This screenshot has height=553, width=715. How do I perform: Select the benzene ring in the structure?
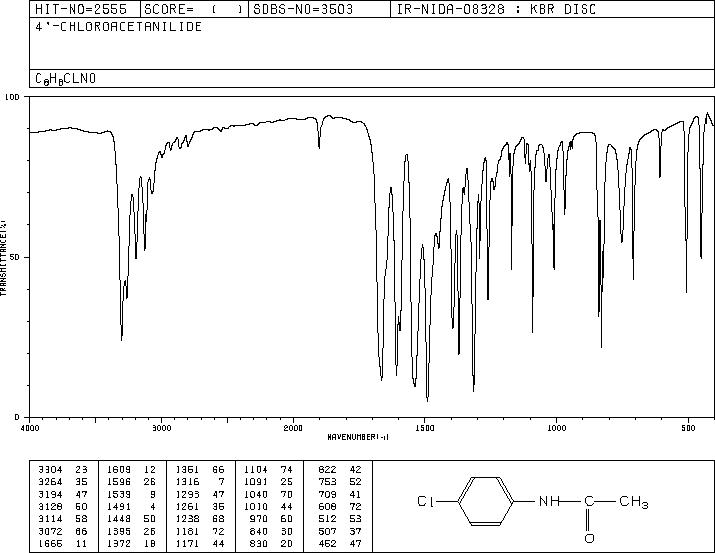click(486, 501)
